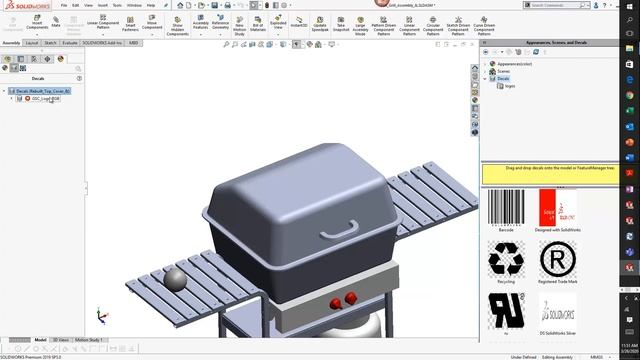The image size is (640, 360).
Task: Click Circular Component Pattern tool
Action: click(x=433, y=26)
